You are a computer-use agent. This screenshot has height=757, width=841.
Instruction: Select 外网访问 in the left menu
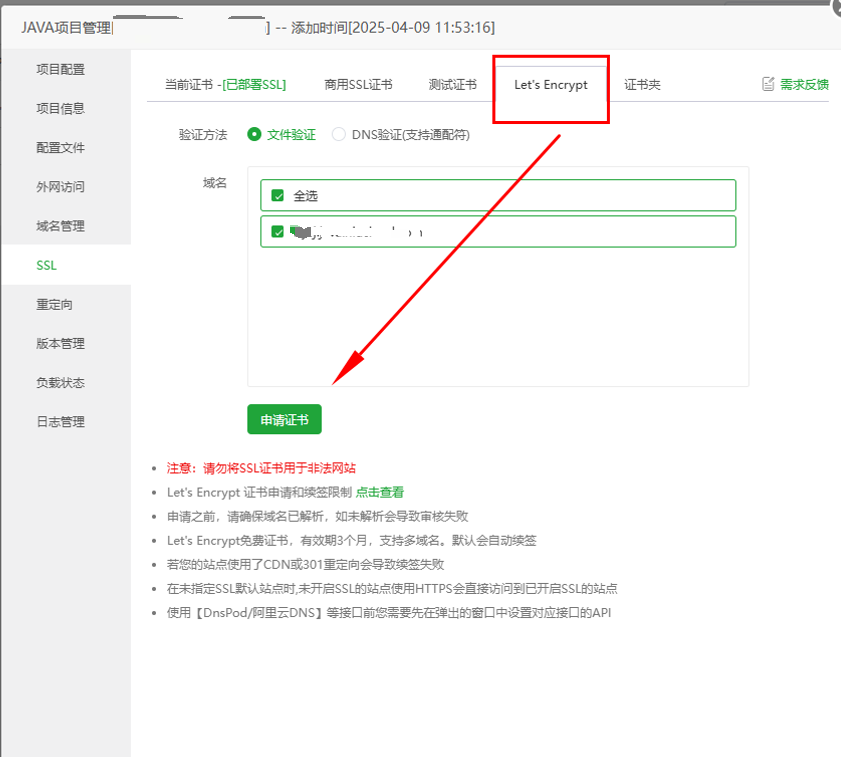[60, 187]
